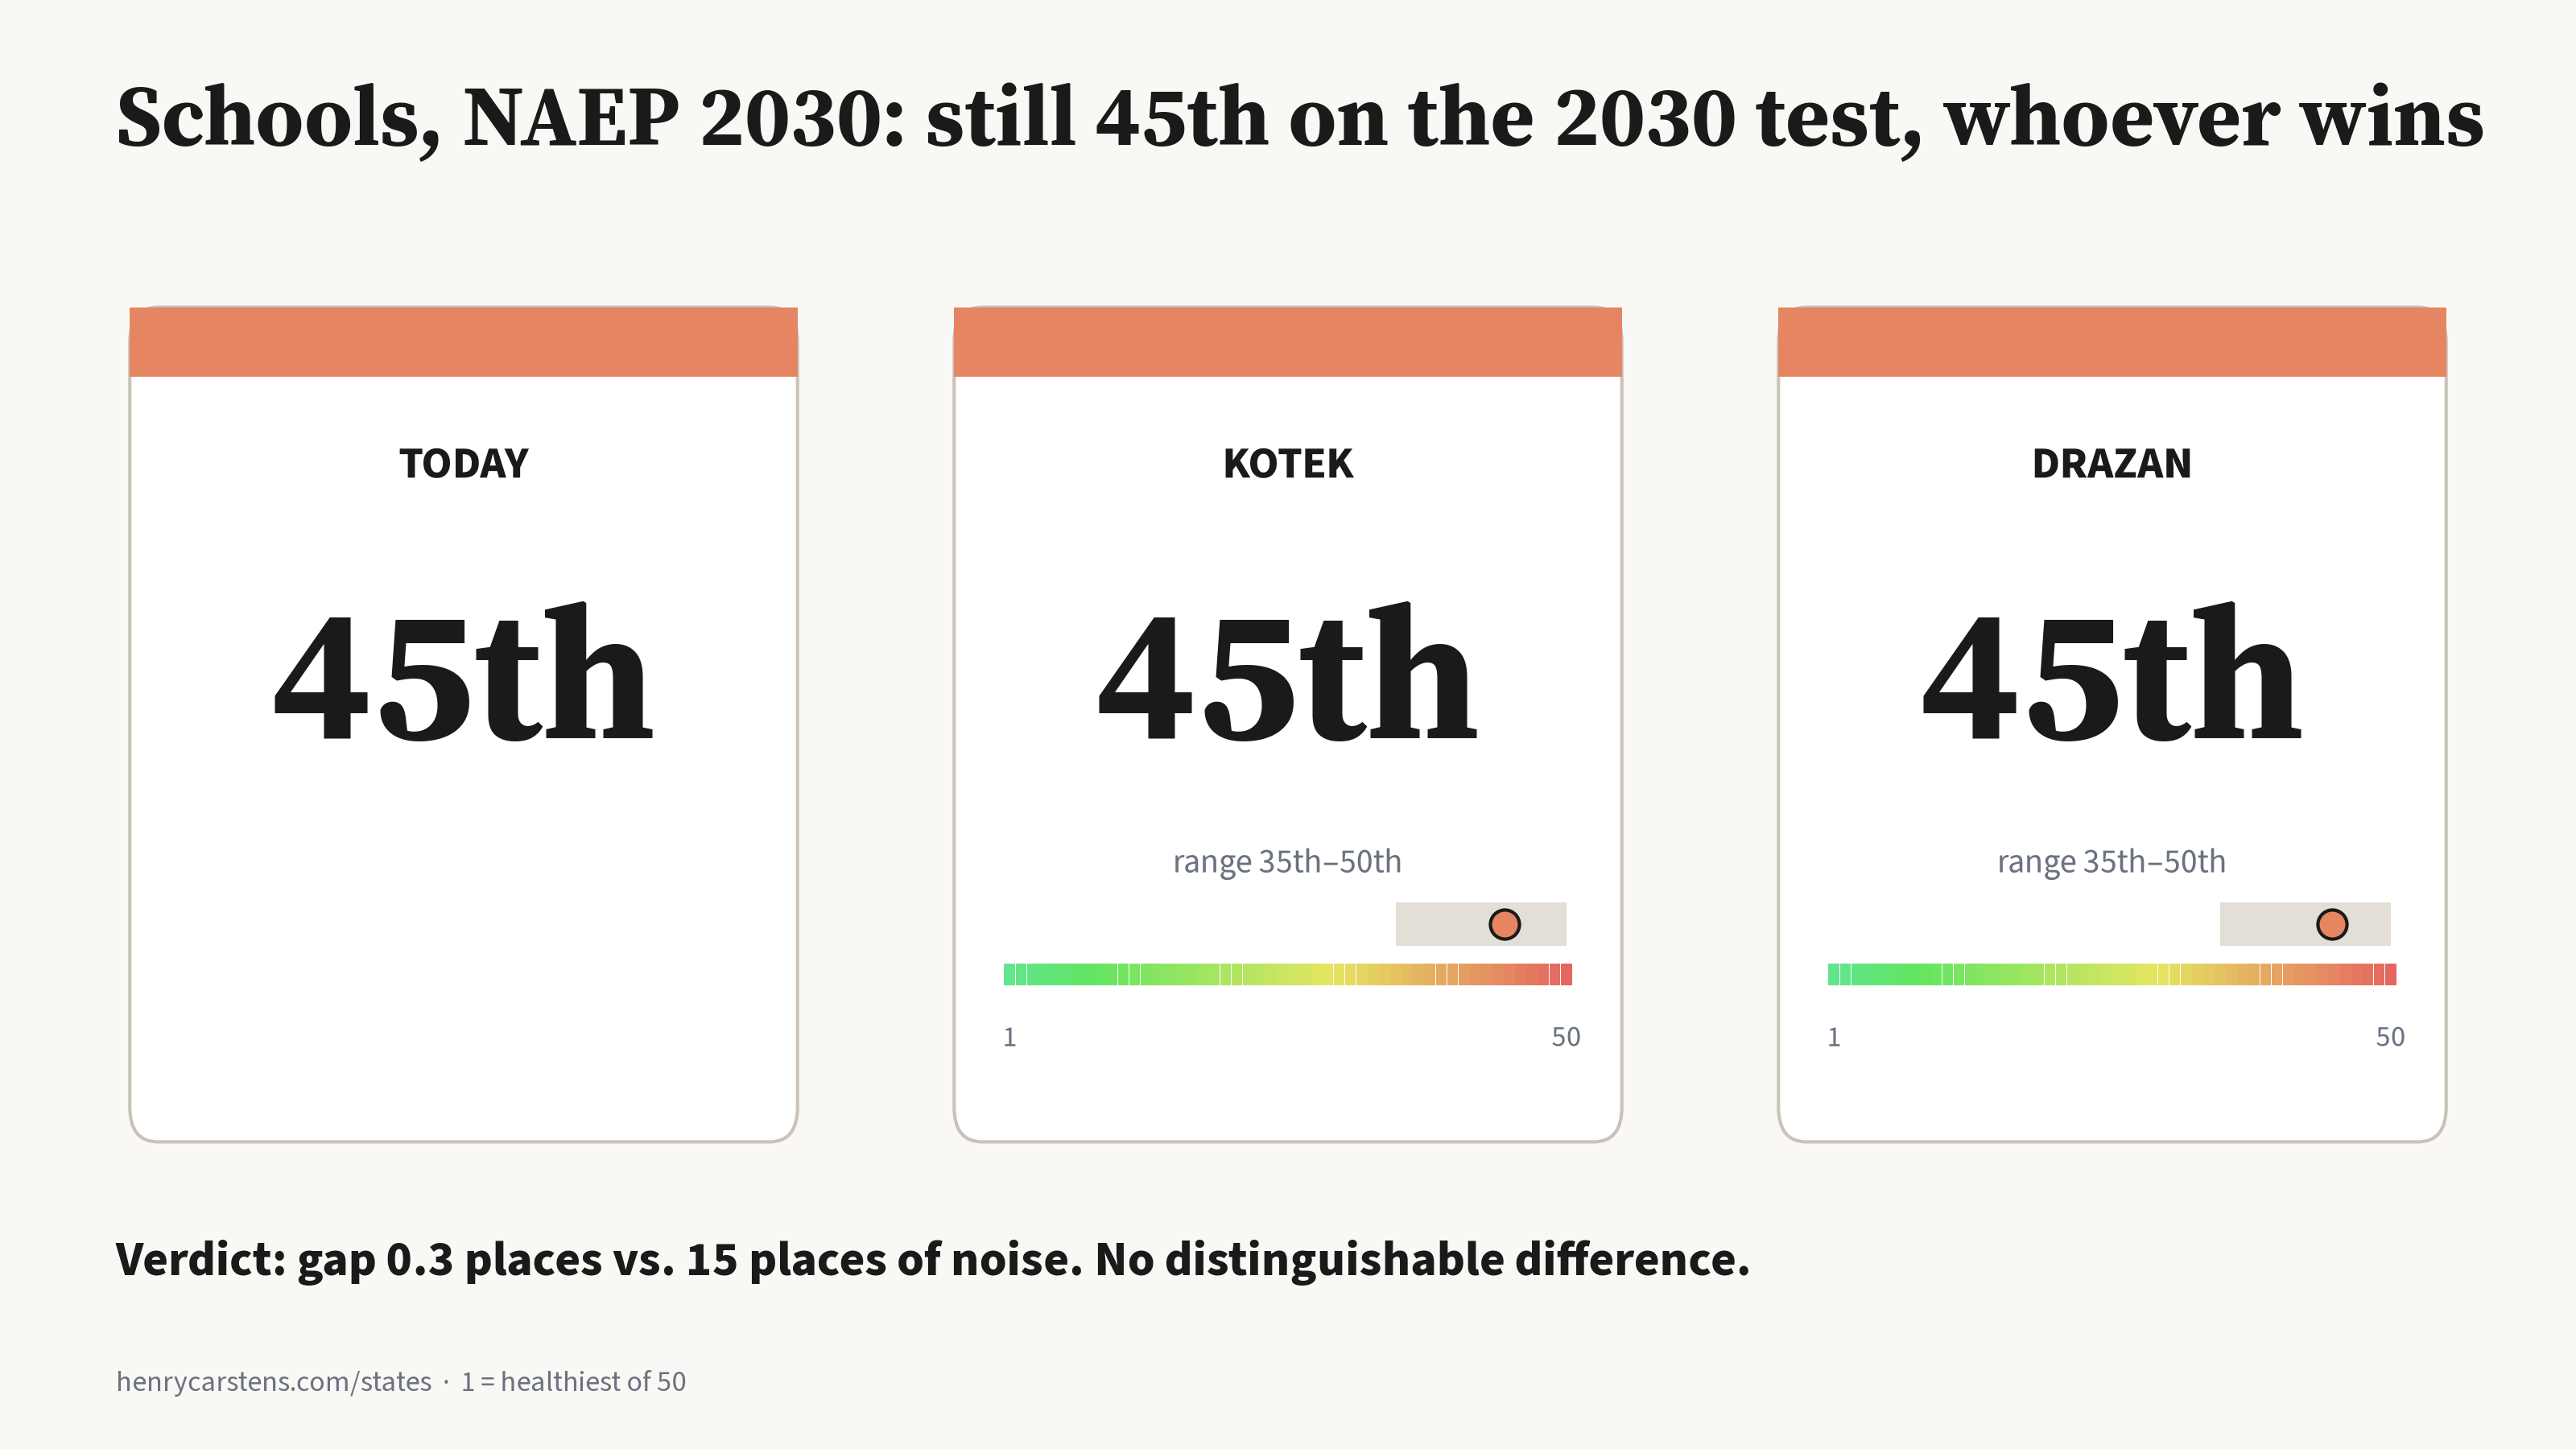The height and width of the screenshot is (1449, 2576).
Task: Click the orange marker dot in Kotek card
Action: [x=1504, y=924]
